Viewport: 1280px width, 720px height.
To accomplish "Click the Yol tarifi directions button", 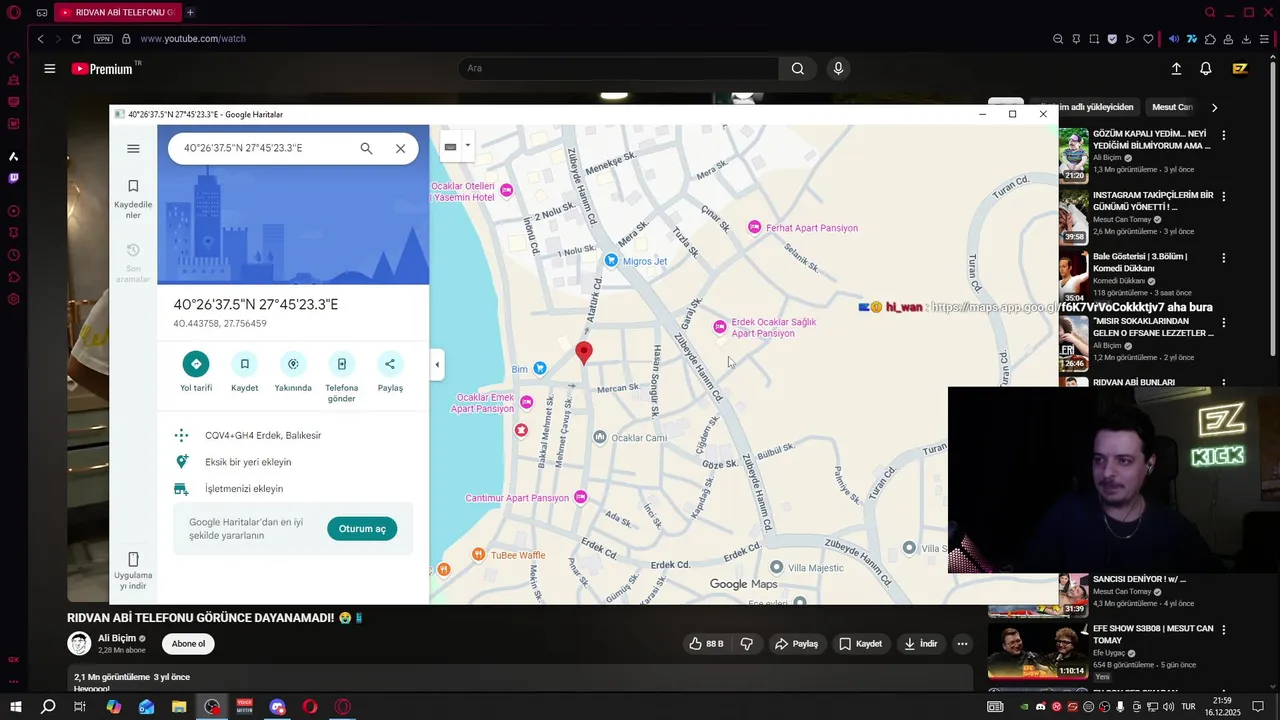I will coord(196,364).
